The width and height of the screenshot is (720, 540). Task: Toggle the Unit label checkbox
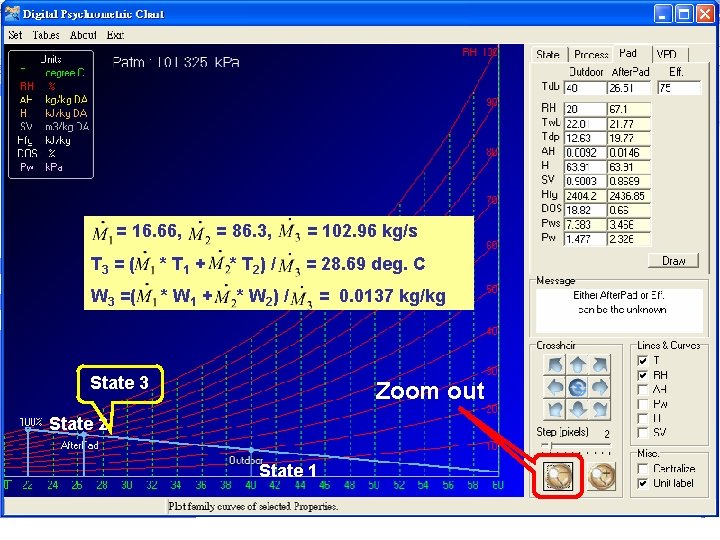coord(643,484)
